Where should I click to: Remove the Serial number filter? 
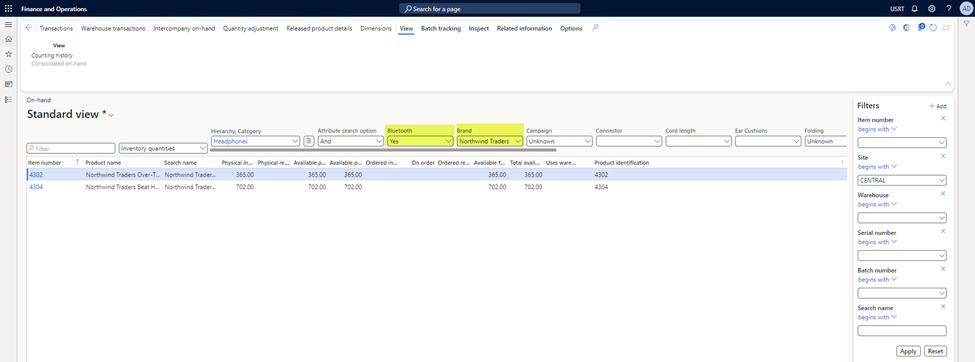943,231
